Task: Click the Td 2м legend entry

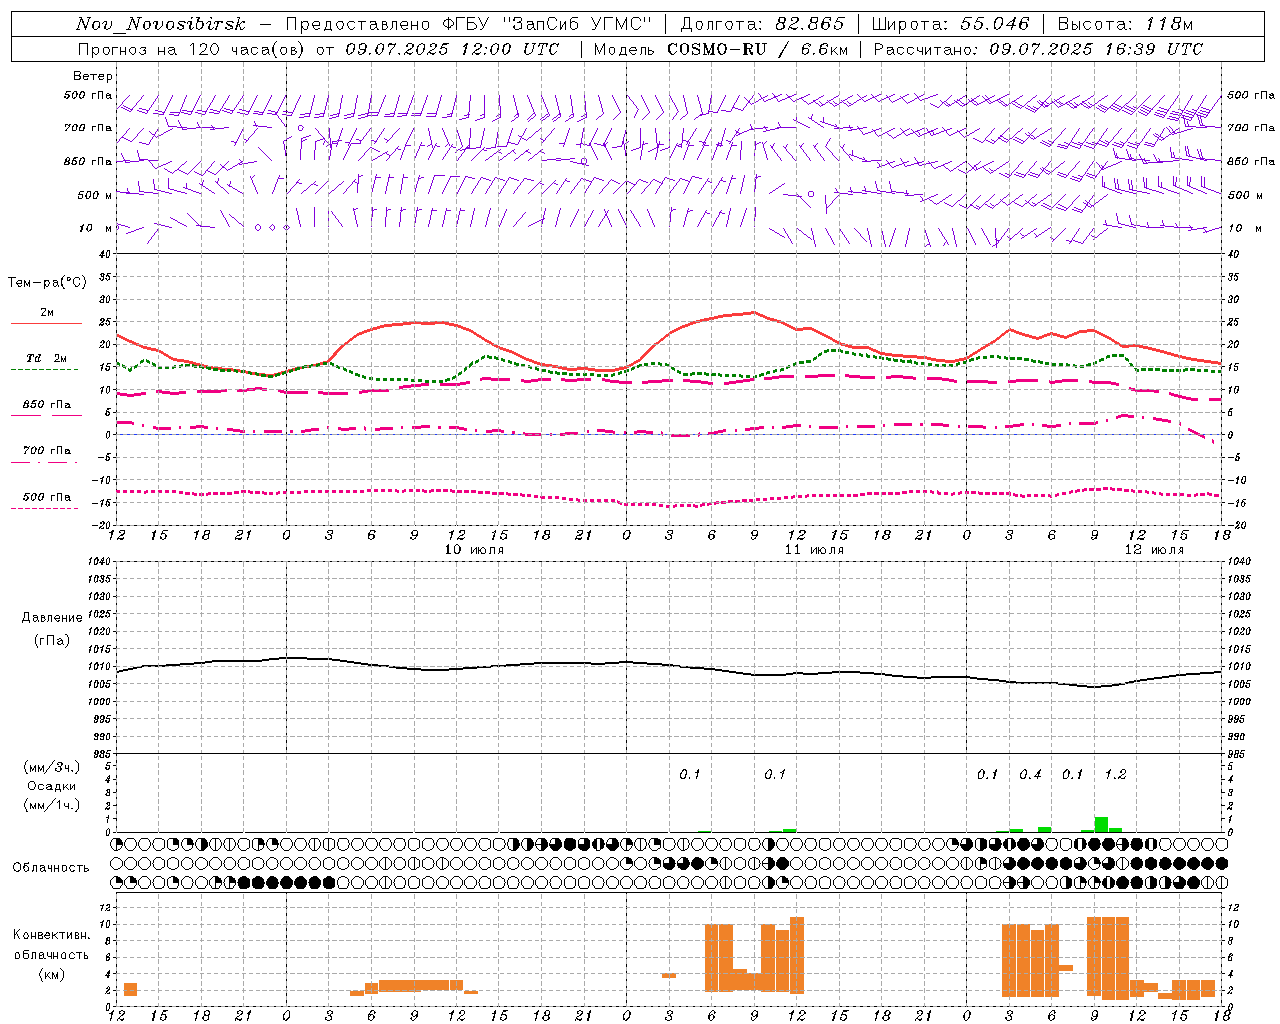Action: 46,358
